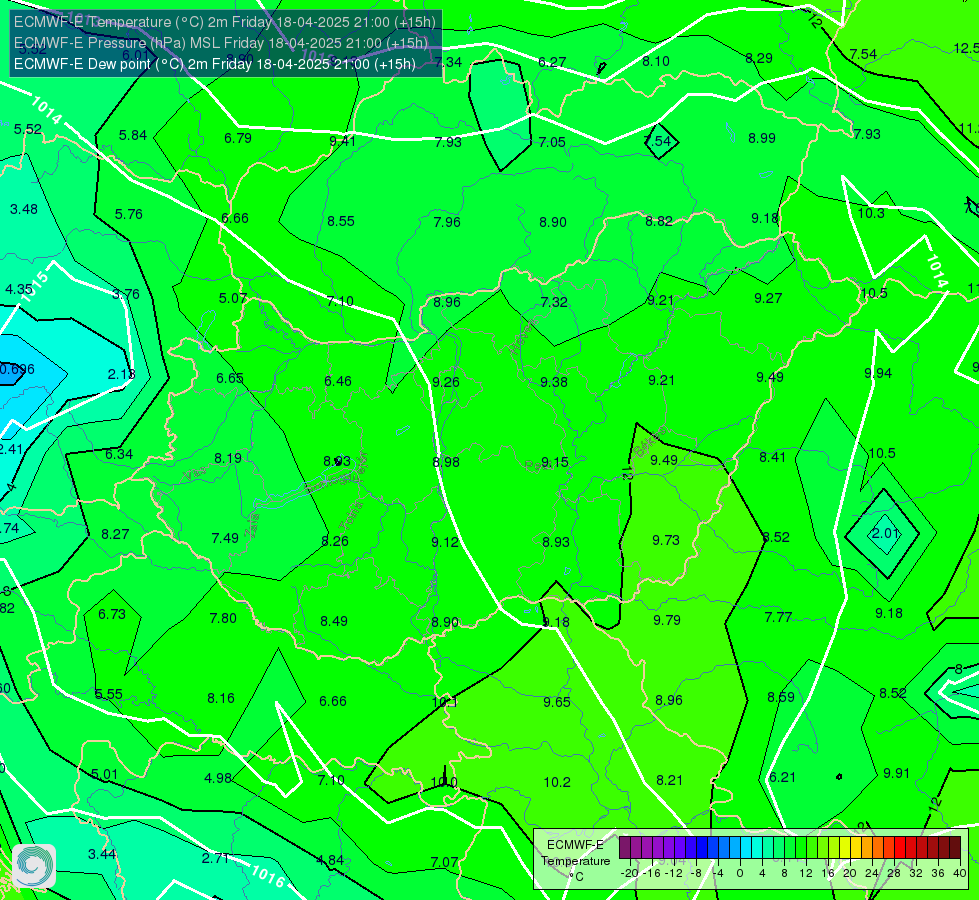Click the dew point value 6.73

pyautogui.click(x=112, y=614)
